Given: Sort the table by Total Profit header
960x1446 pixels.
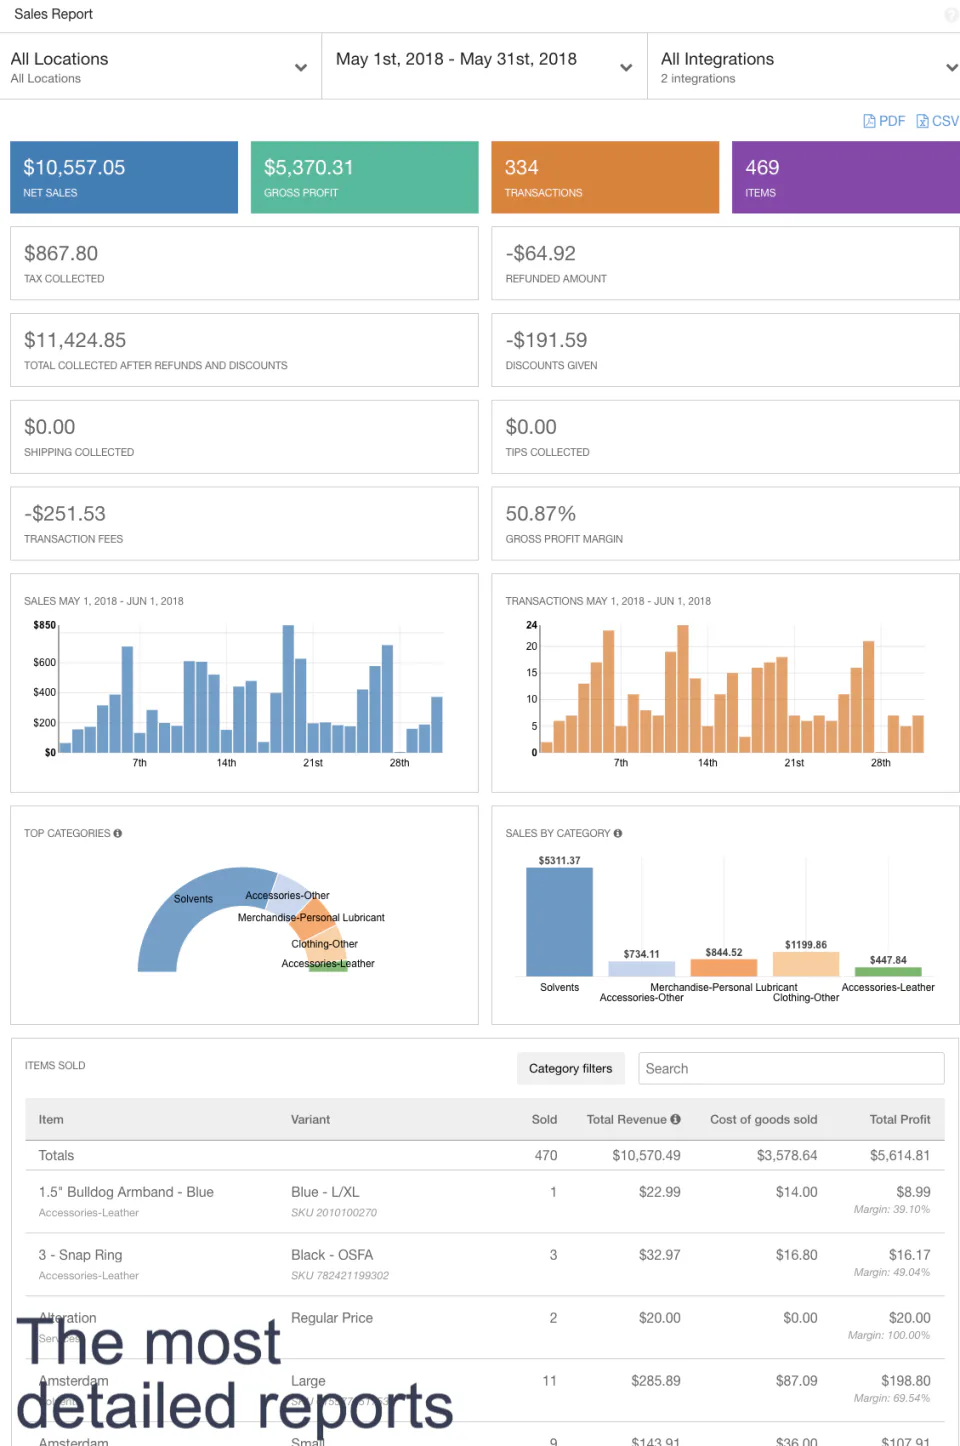Looking at the screenshot, I should pos(899,1119).
